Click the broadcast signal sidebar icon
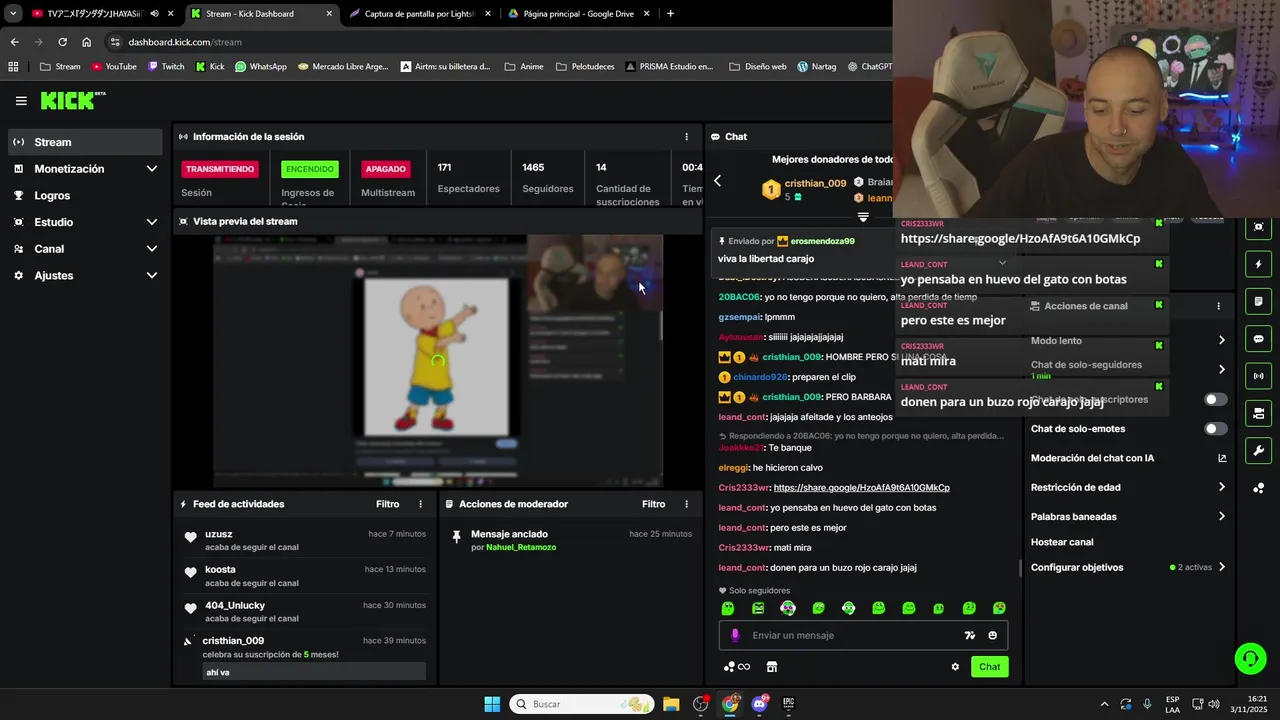1280x720 pixels. [x=1258, y=376]
